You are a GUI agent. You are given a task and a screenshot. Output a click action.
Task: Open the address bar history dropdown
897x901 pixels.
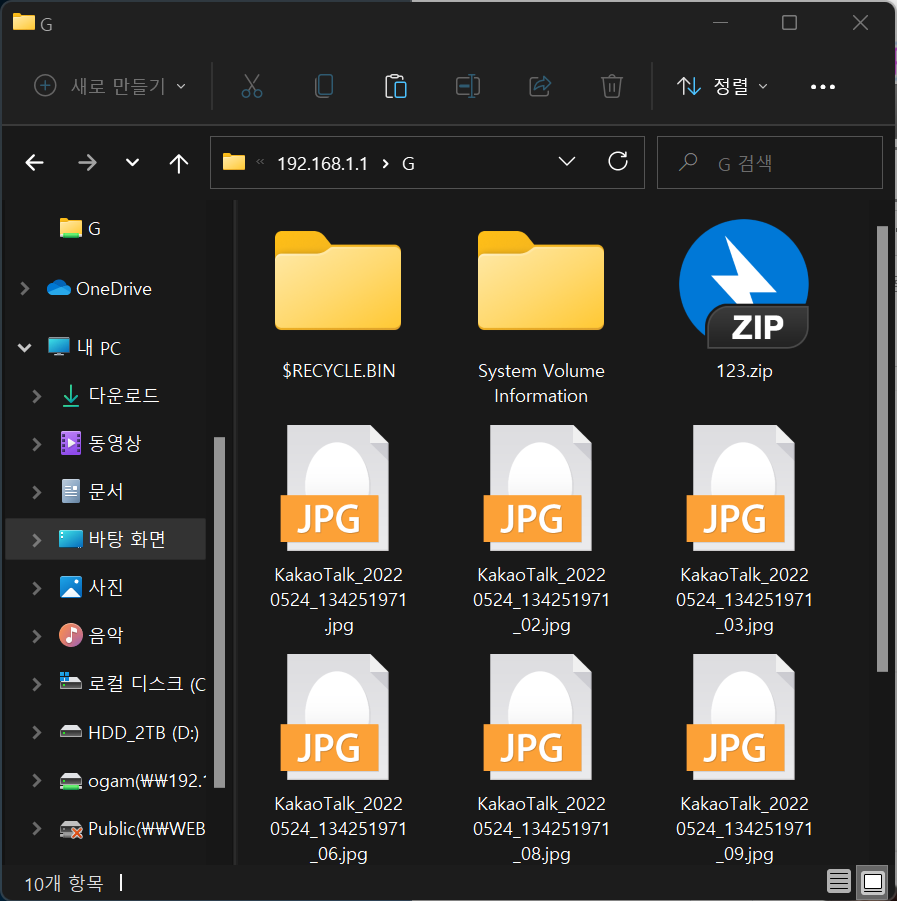pyautogui.click(x=566, y=162)
